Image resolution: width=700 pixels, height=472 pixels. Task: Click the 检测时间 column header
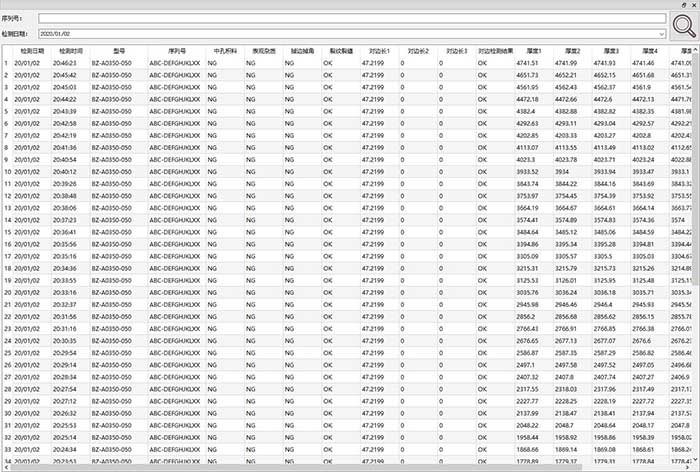[x=70, y=50]
